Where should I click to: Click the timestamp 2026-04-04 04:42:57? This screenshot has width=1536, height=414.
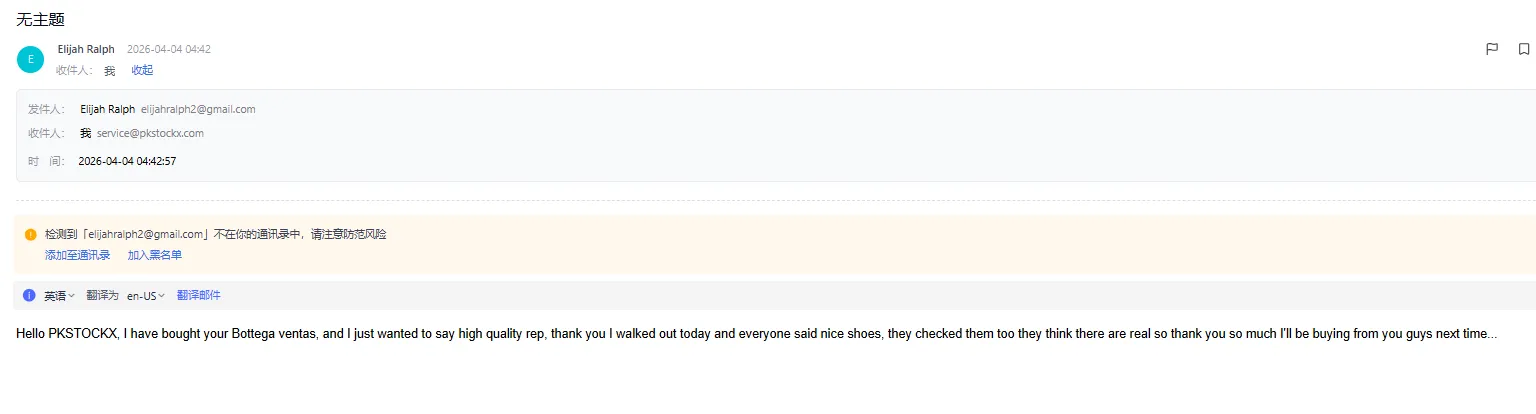click(127, 161)
